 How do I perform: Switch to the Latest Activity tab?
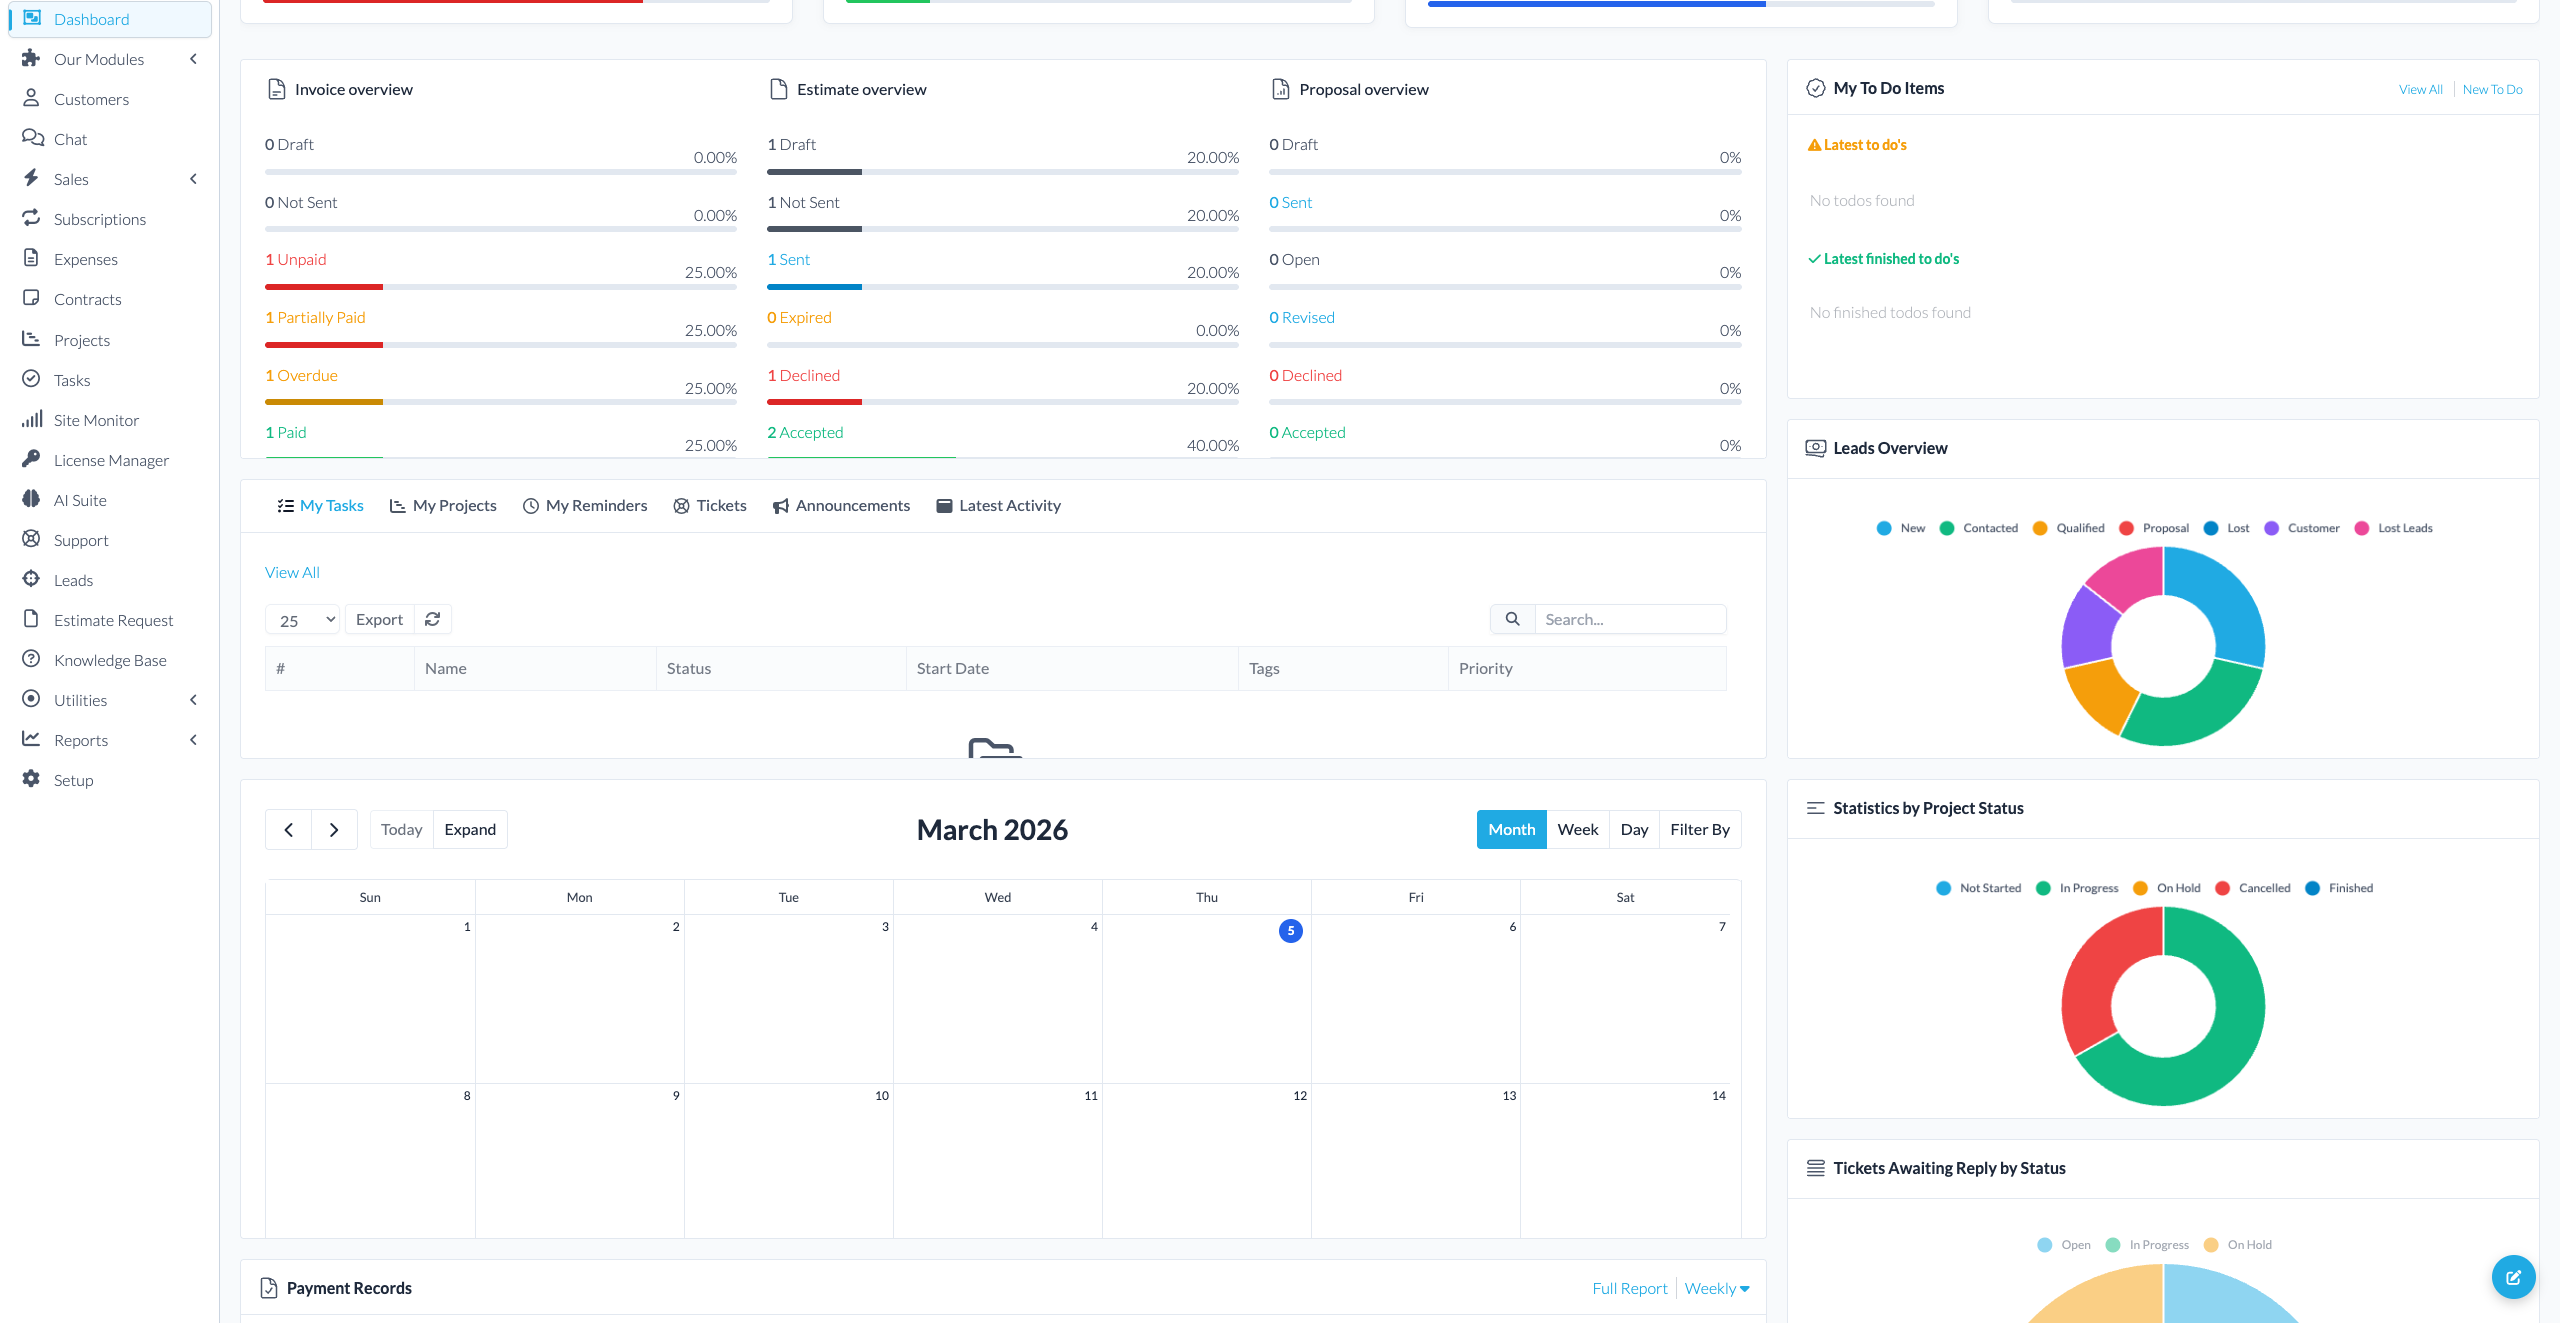[x=998, y=506]
